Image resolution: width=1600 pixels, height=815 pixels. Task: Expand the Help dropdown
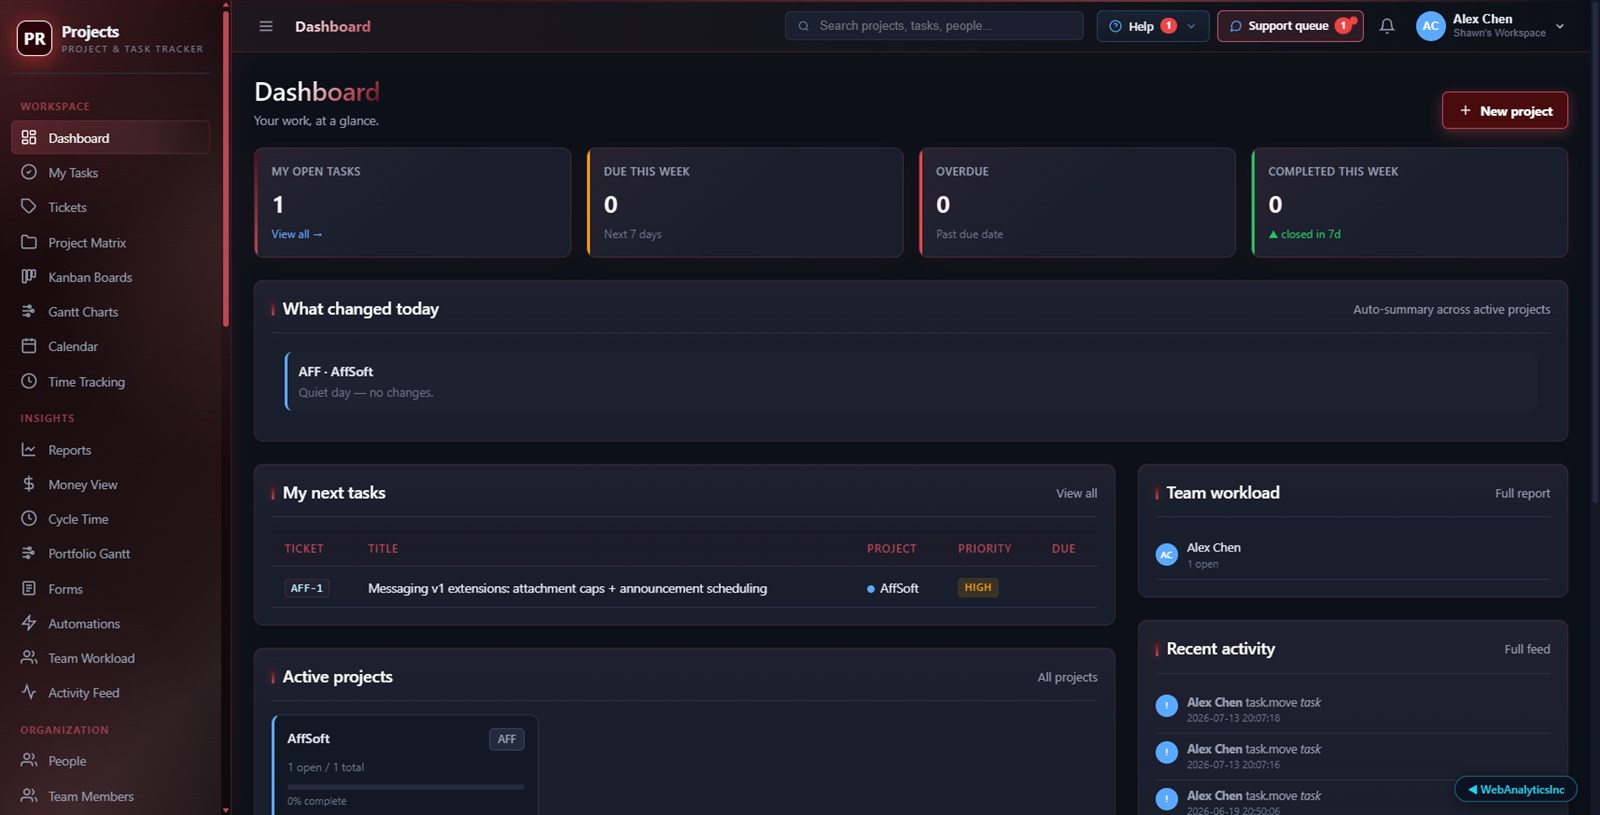point(1152,26)
